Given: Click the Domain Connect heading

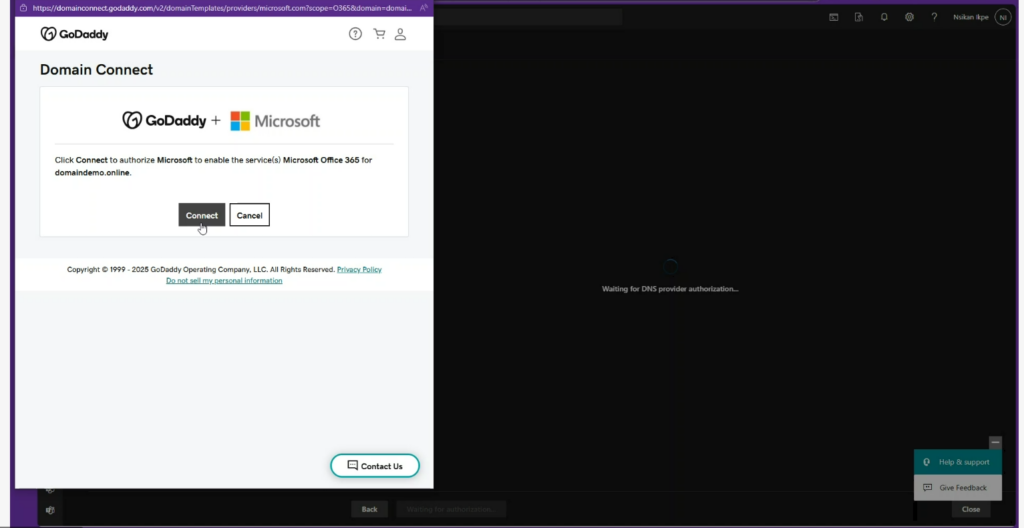Looking at the screenshot, I should [x=96, y=69].
